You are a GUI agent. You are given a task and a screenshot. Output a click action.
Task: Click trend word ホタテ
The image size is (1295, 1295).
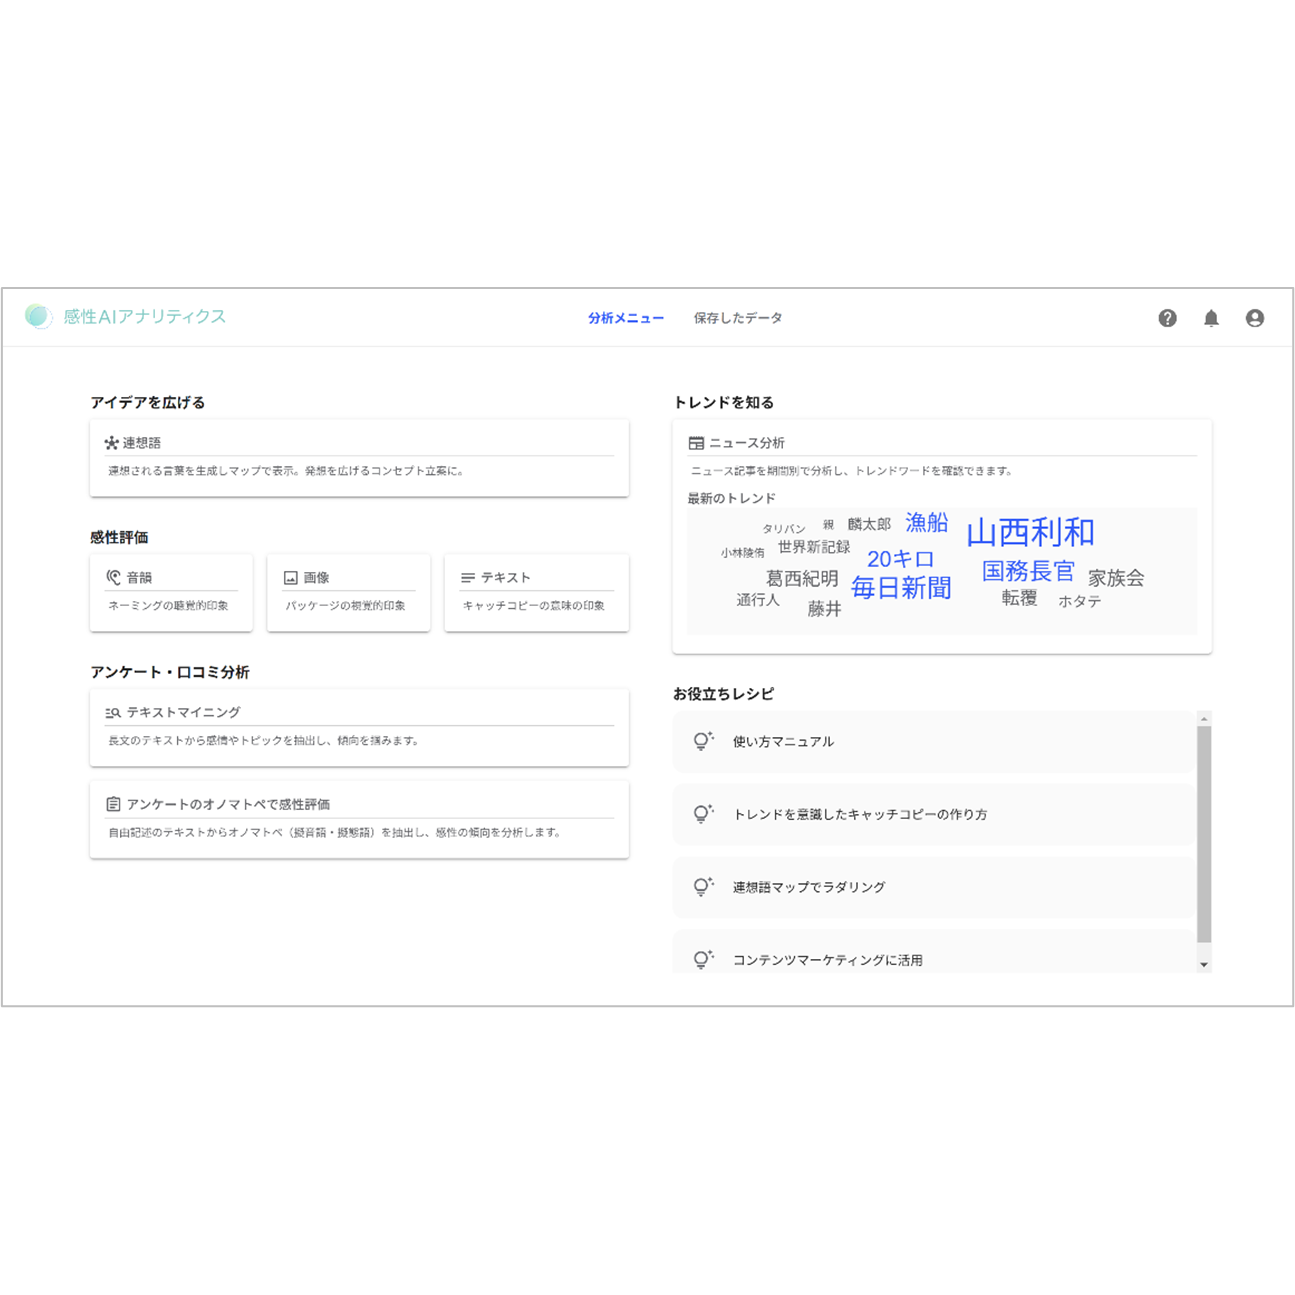click(x=1080, y=601)
